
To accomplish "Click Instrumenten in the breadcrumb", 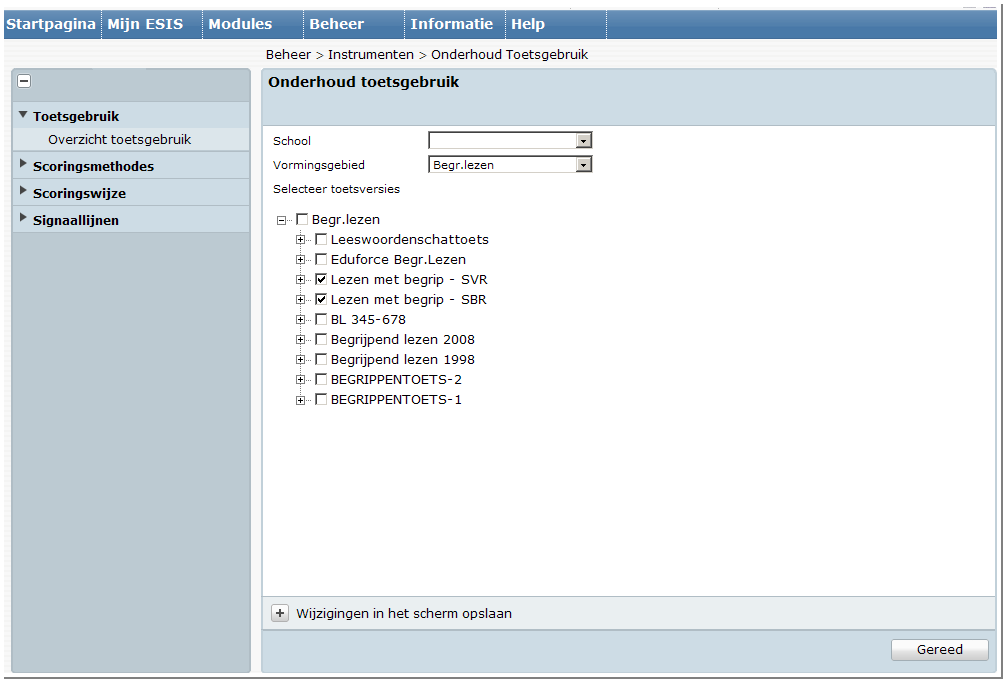I will point(371,55).
